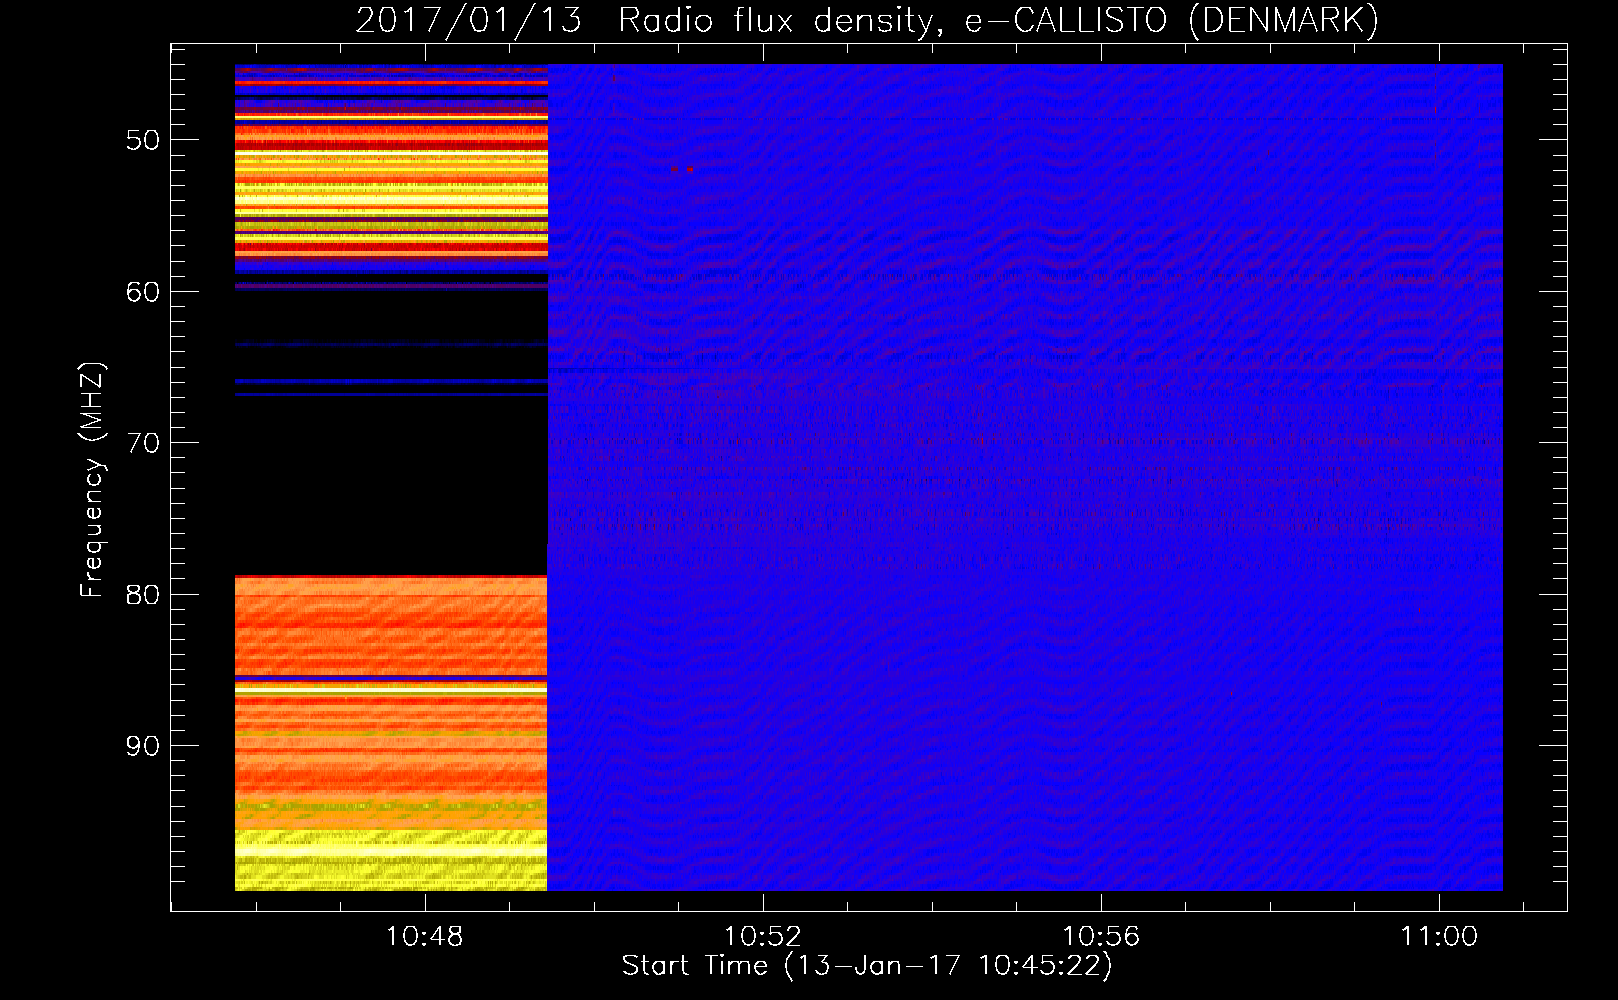
Task: Click the '50' frequency tick label
Action: 143,140
